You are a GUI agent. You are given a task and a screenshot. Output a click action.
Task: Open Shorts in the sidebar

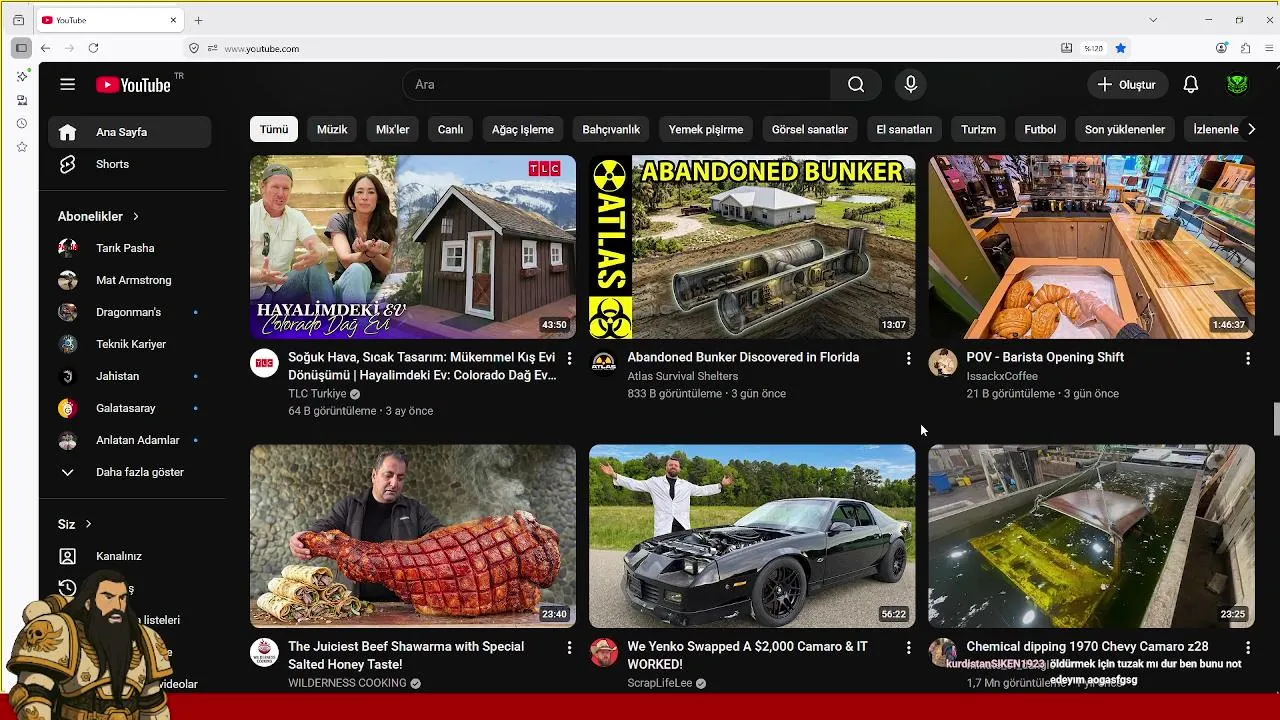pos(130,164)
